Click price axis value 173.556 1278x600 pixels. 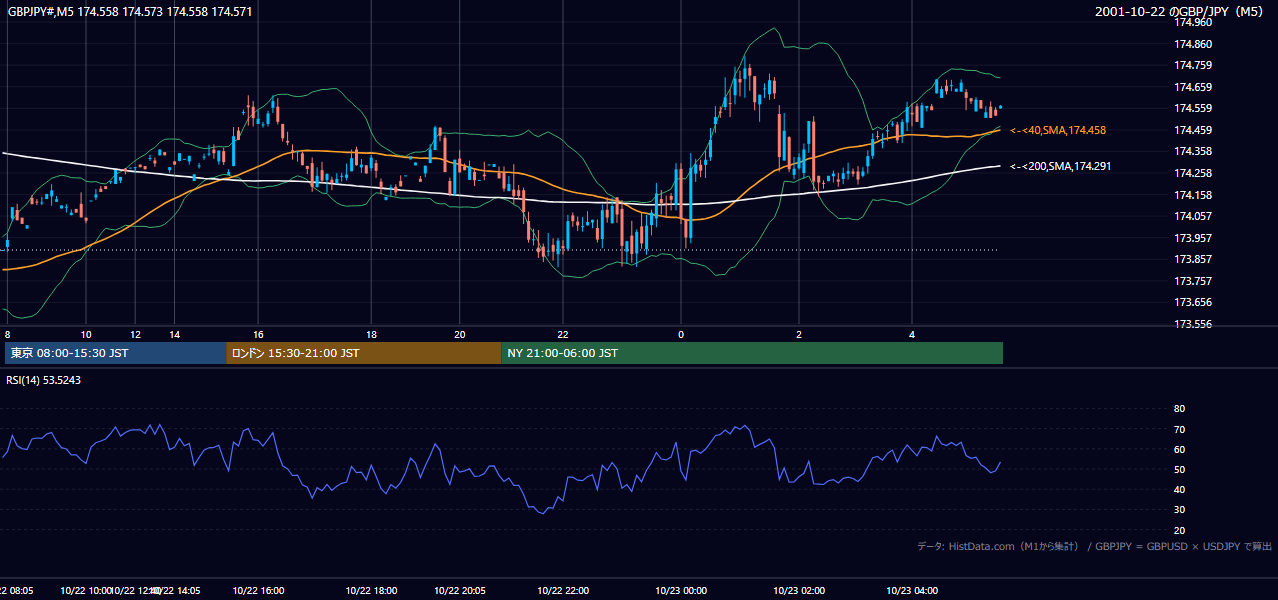1192,324
